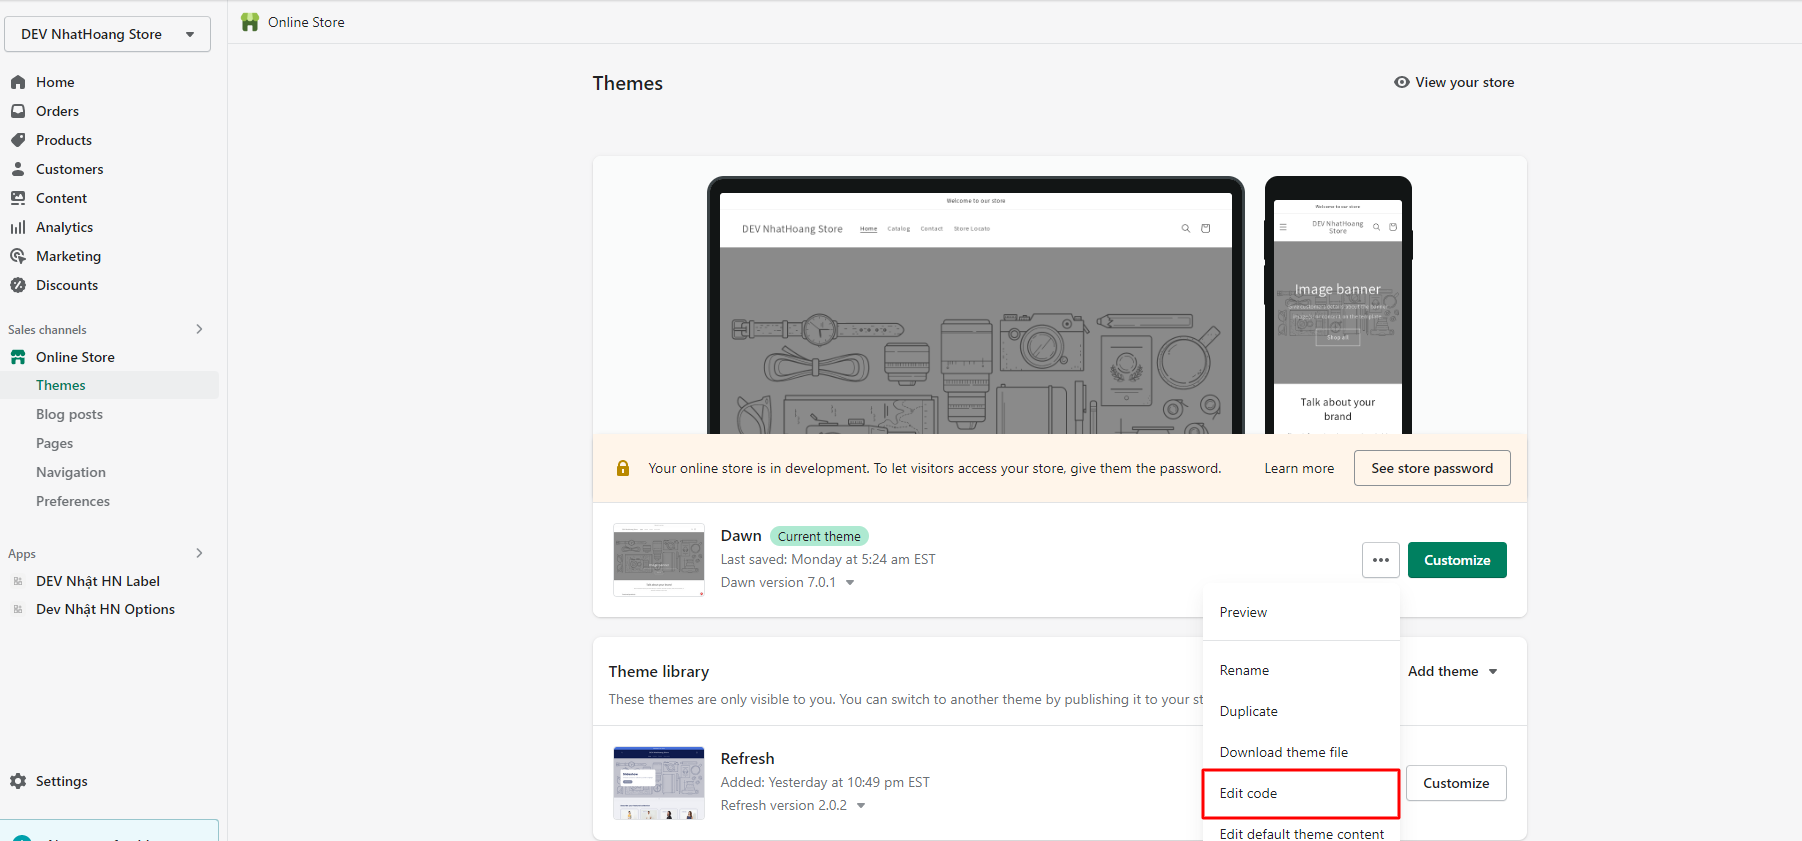
Task: Select Preview from the theme actions menu
Action: pyautogui.click(x=1301, y=612)
